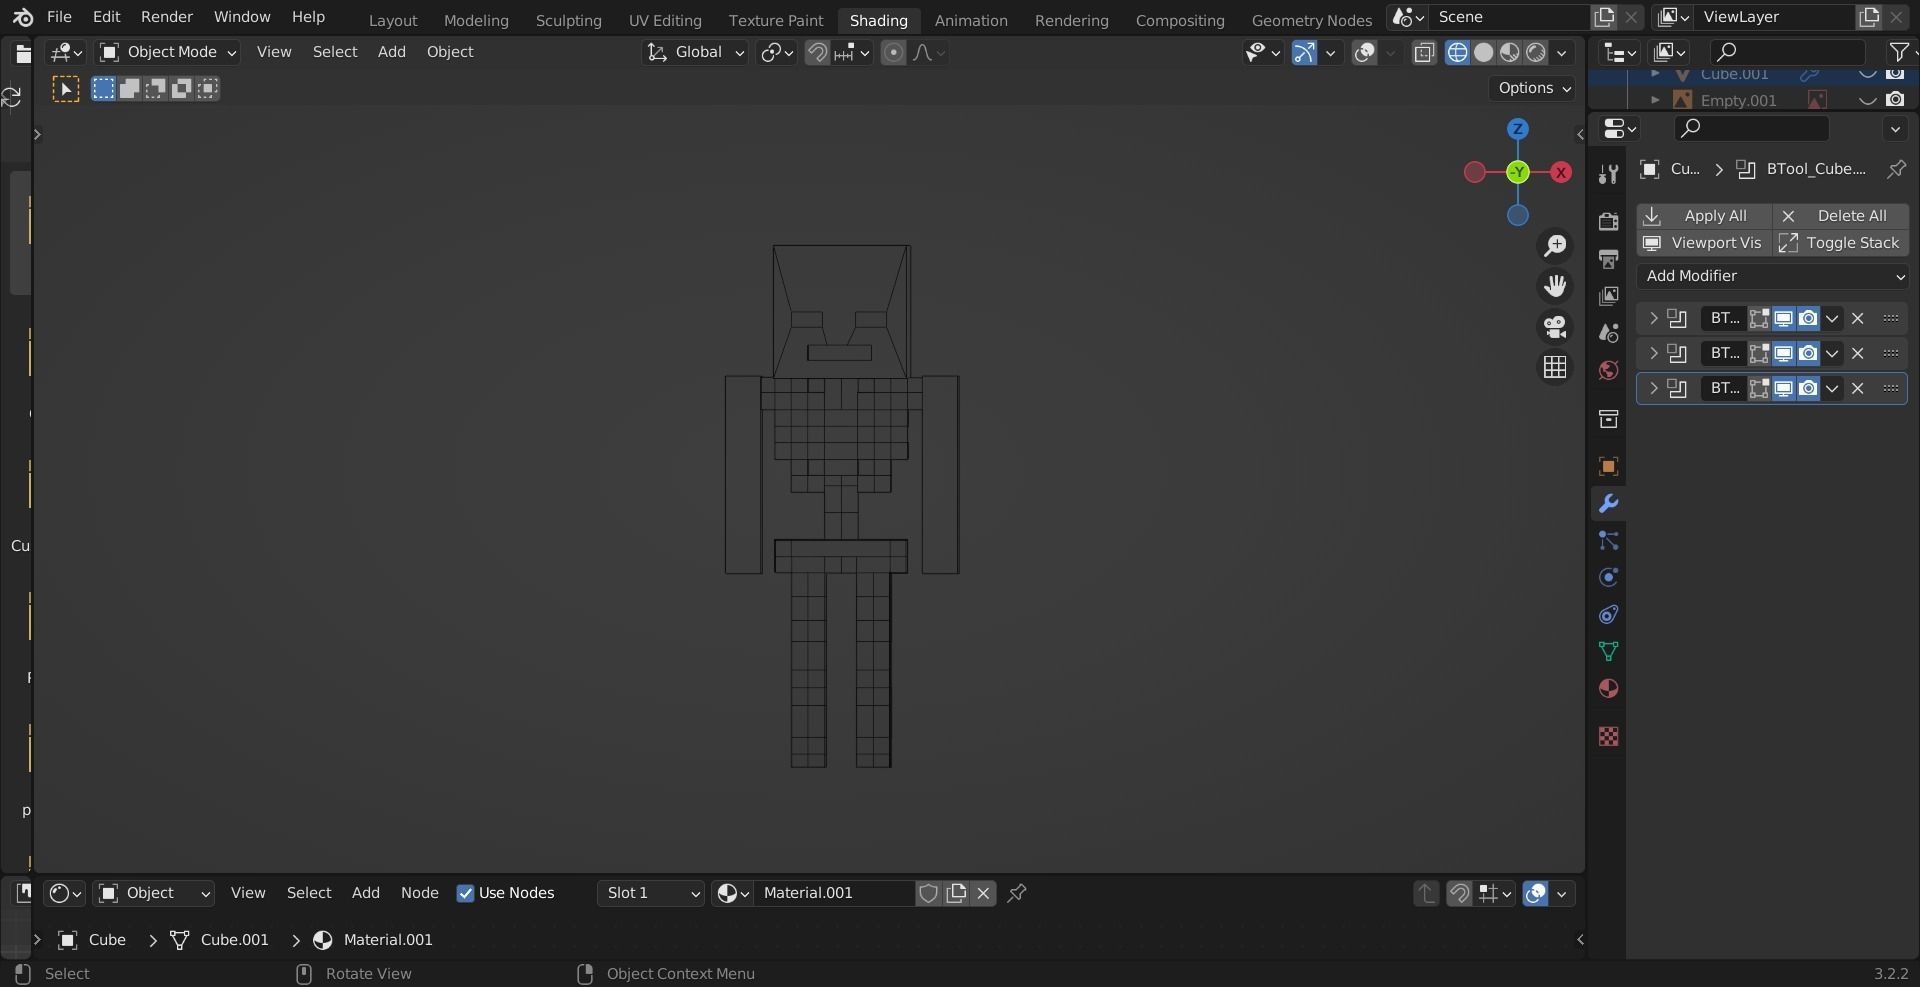
Task: Open the Render menu
Action: point(166,16)
